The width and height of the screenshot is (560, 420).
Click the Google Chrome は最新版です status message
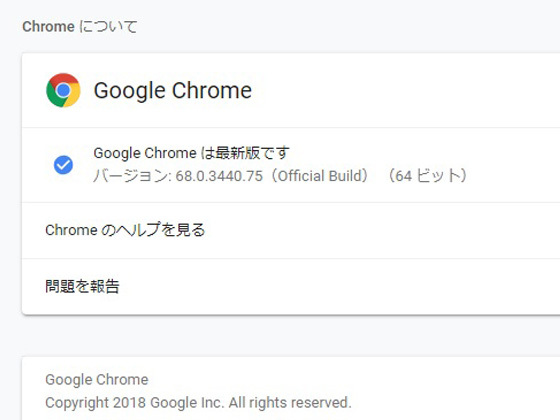(191, 153)
